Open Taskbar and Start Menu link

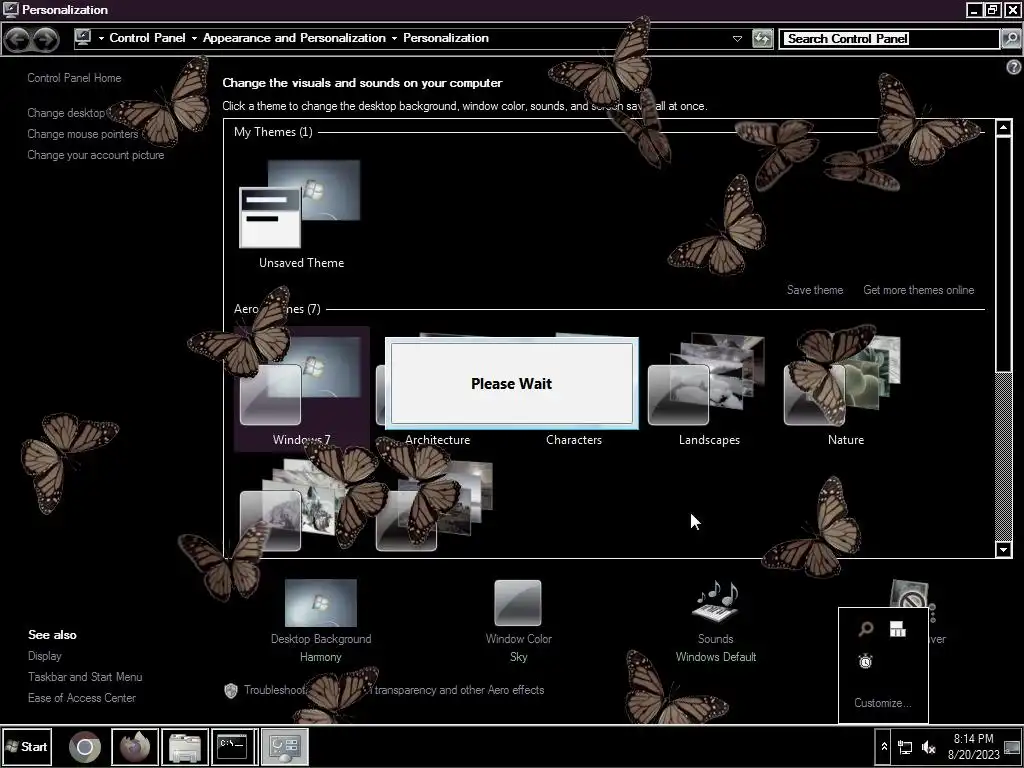point(85,677)
